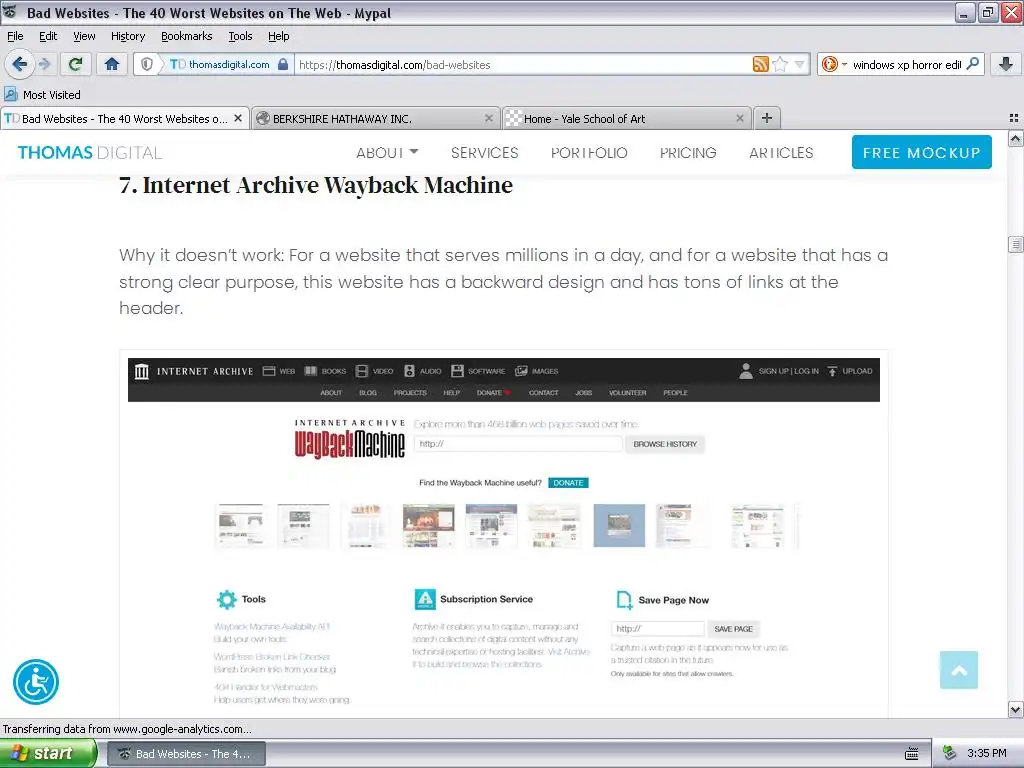
Task: Open a new tab with plus button
Action: pos(767,118)
